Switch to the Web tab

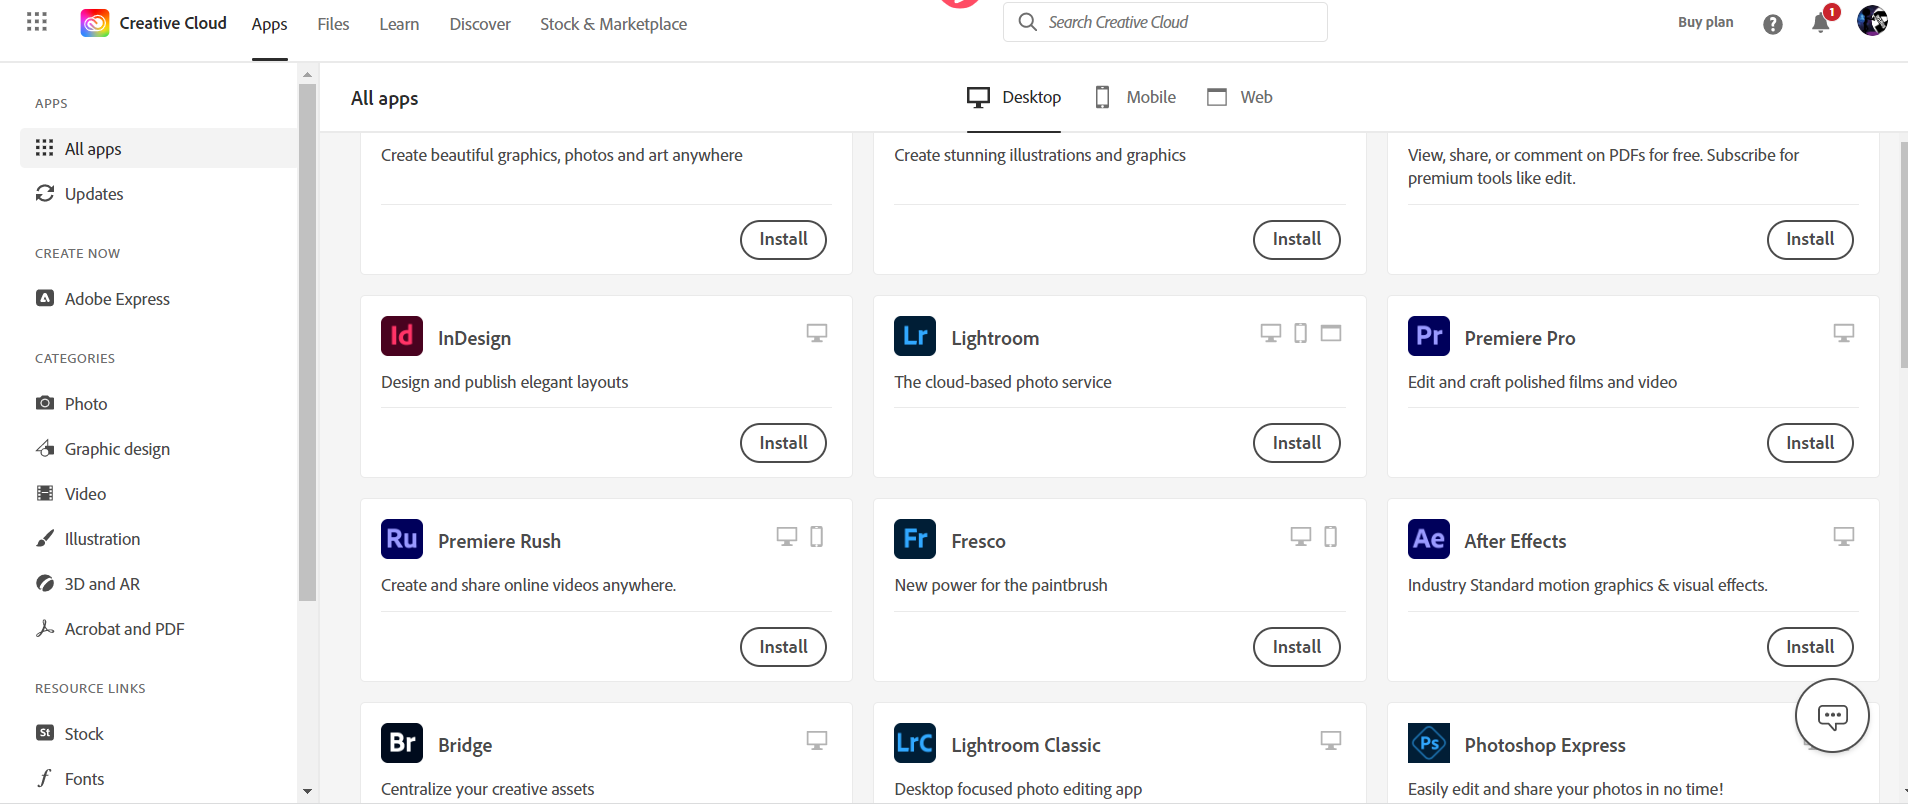point(1240,97)
